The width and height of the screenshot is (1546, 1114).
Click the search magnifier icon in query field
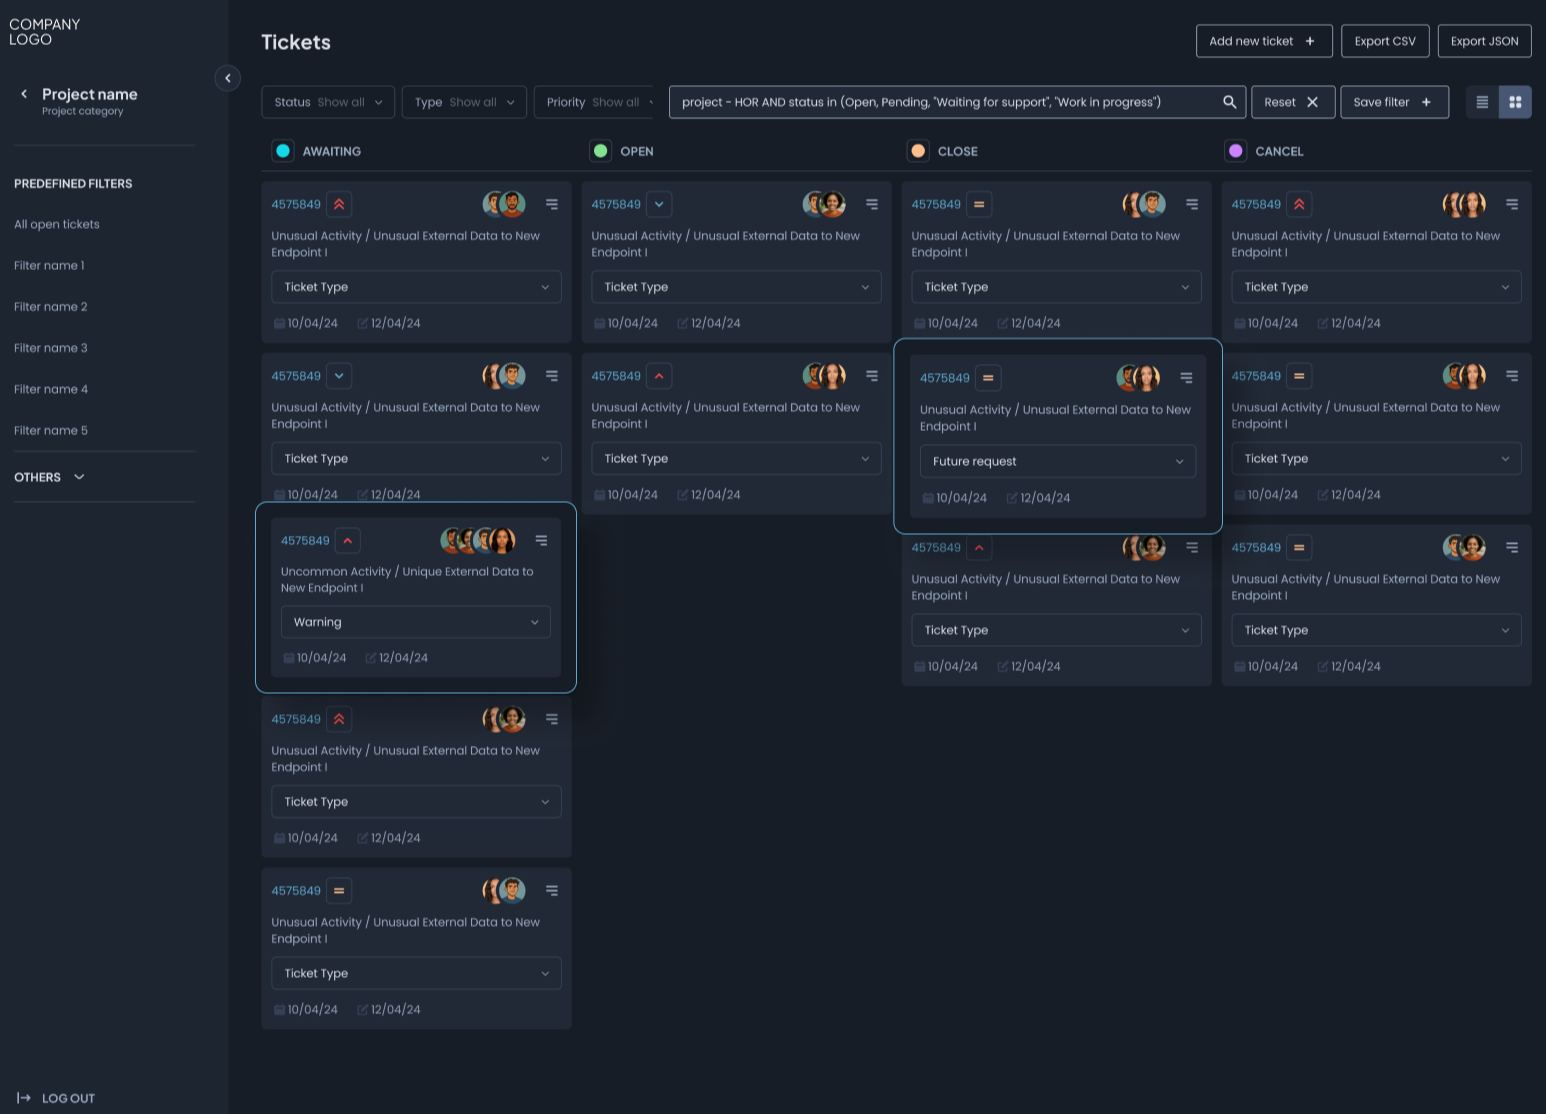[1229, 102]
